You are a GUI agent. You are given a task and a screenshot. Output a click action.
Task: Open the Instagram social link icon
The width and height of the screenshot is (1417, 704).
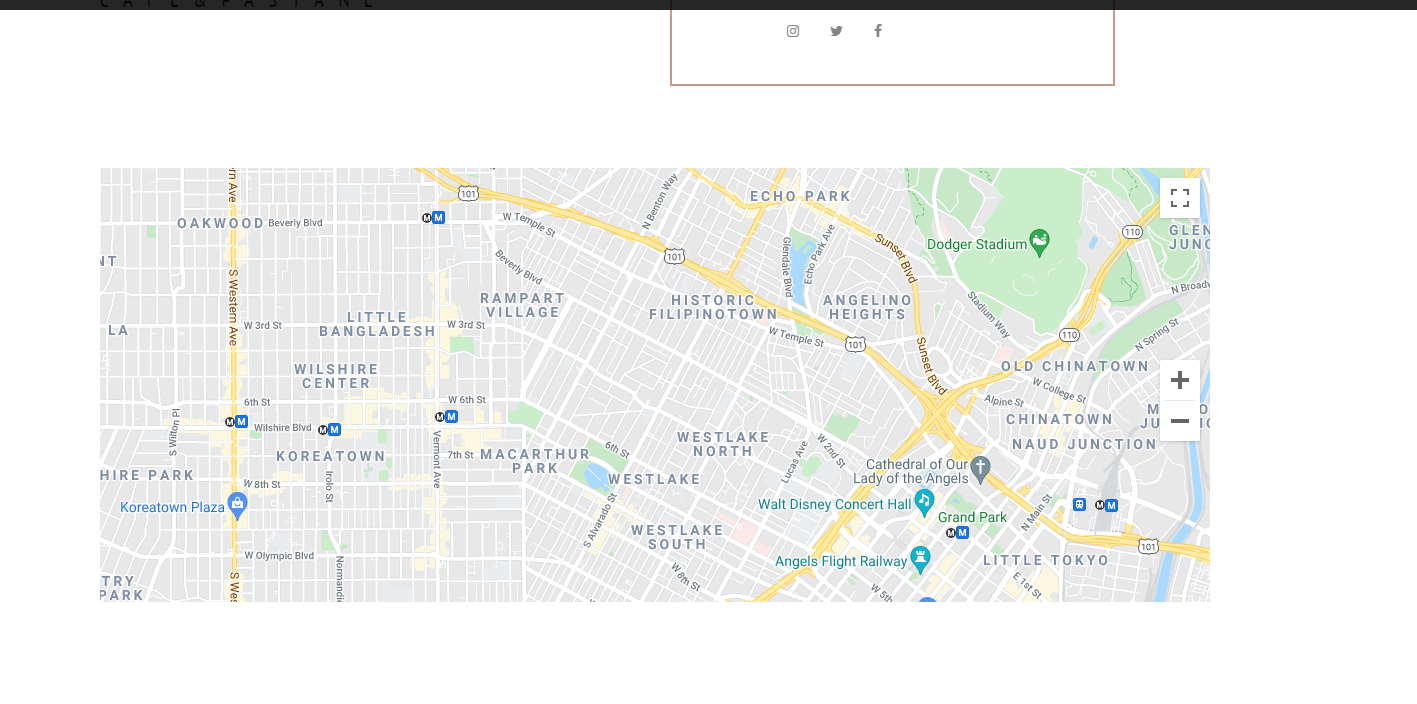pyautogui.click(x=793, y=31)
